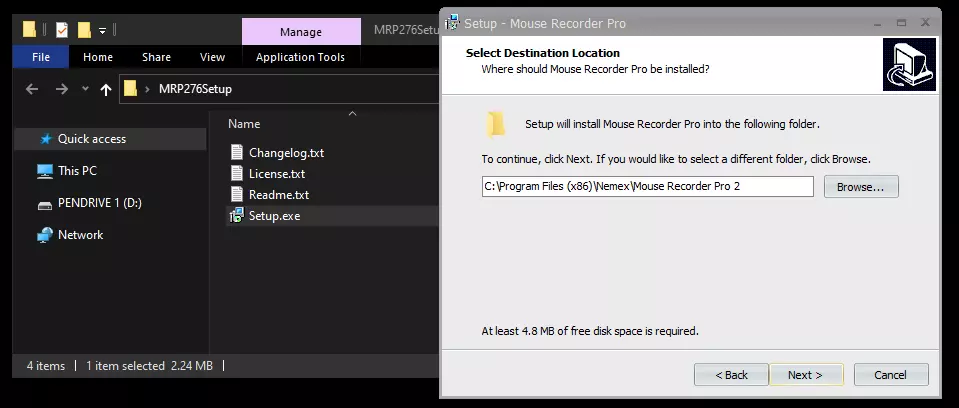Click the License.txt document icon
The image size is (959, 408).
[237, 173]
